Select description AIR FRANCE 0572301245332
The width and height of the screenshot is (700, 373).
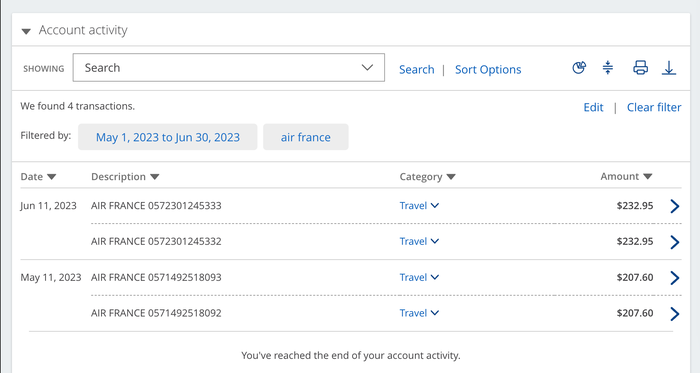tap(156, 241)
